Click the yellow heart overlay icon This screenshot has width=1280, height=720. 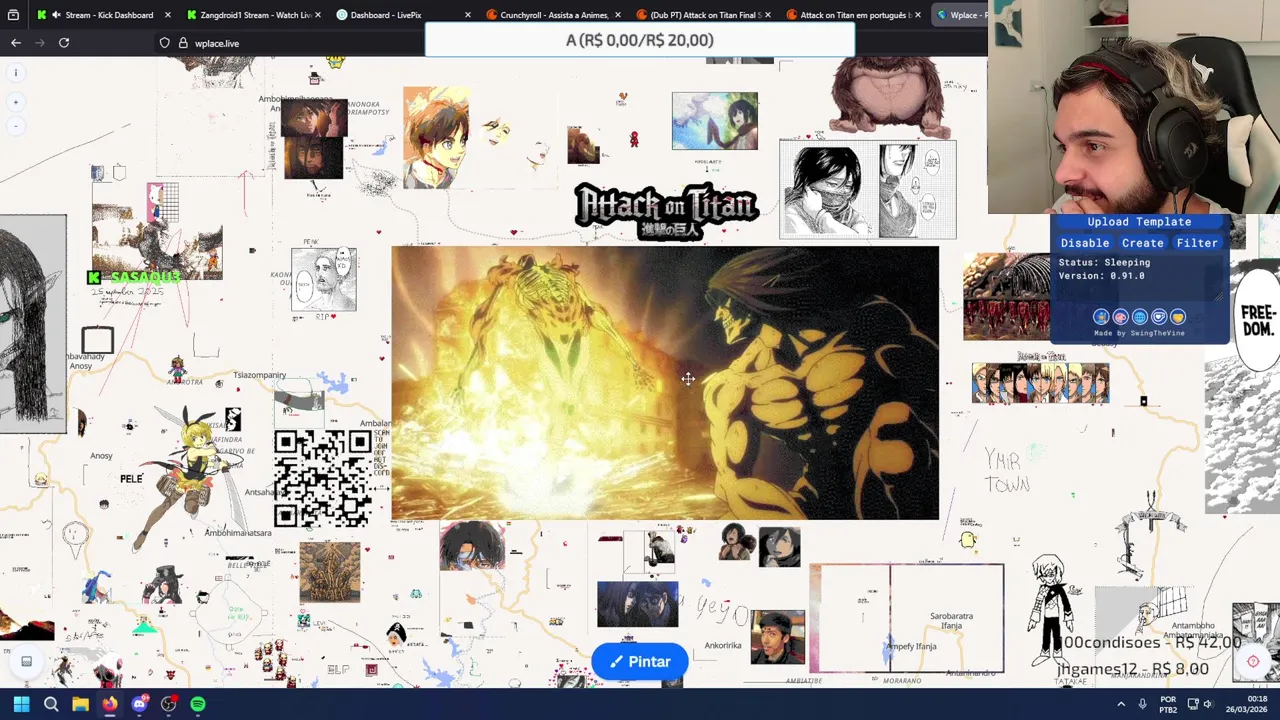coord(1178,317)
